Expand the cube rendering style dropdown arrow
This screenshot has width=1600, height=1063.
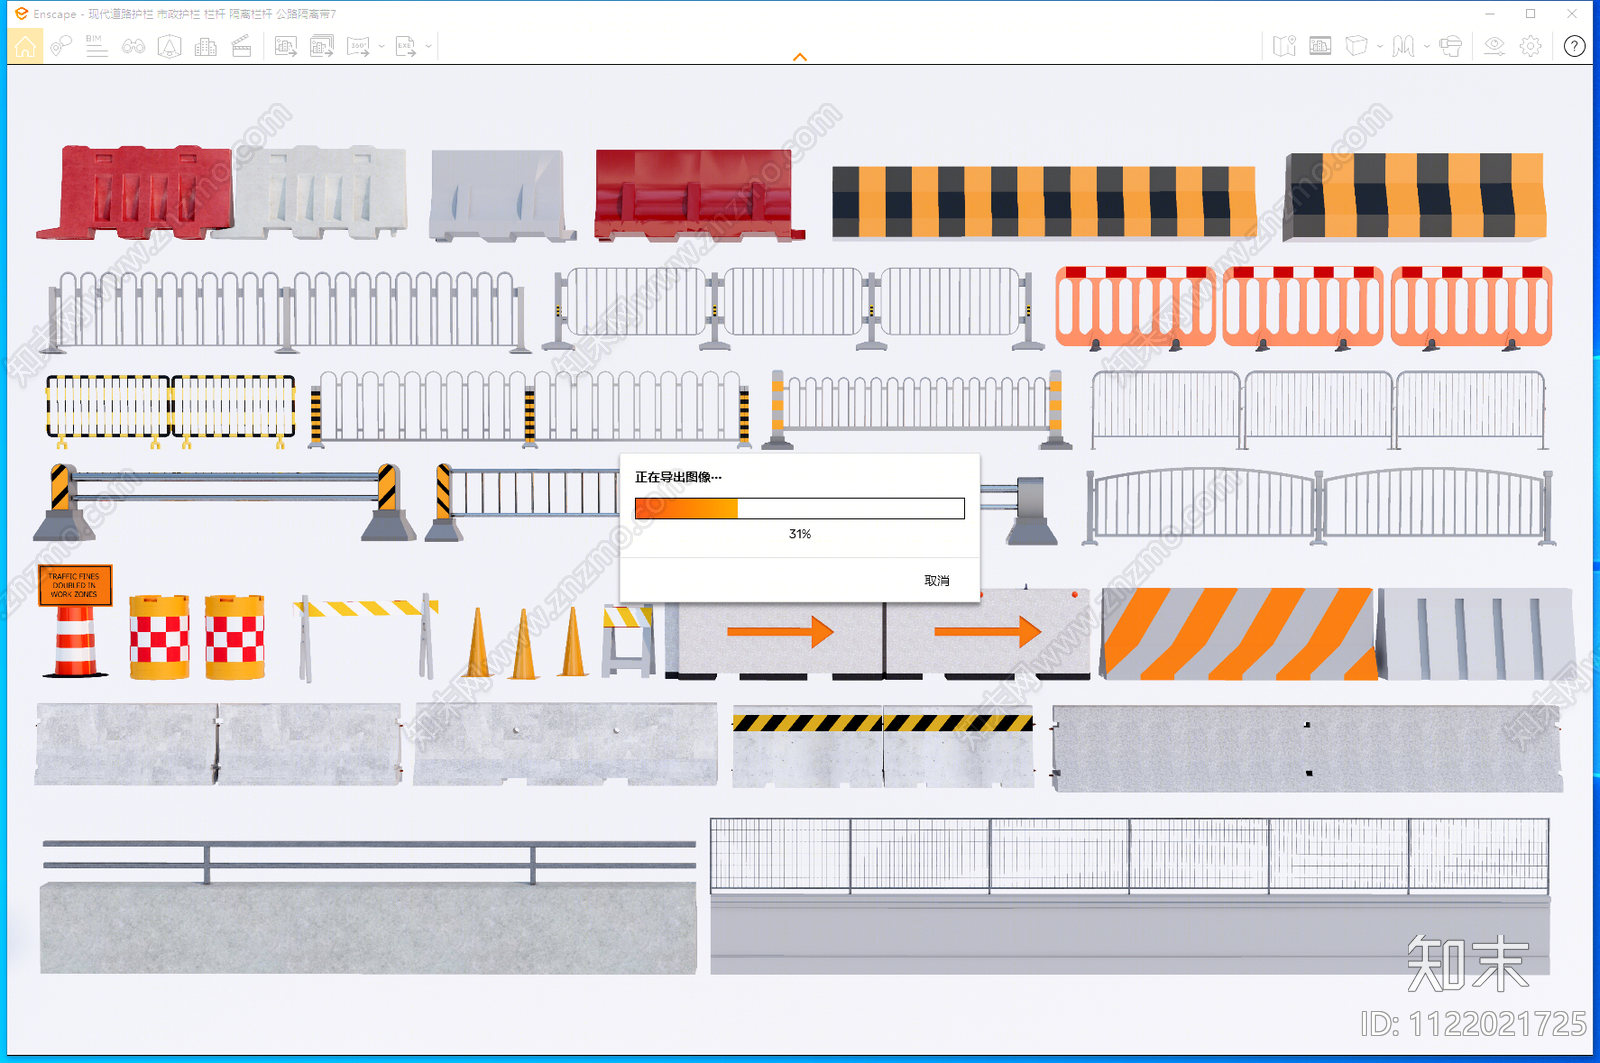tap(1379, 46)
